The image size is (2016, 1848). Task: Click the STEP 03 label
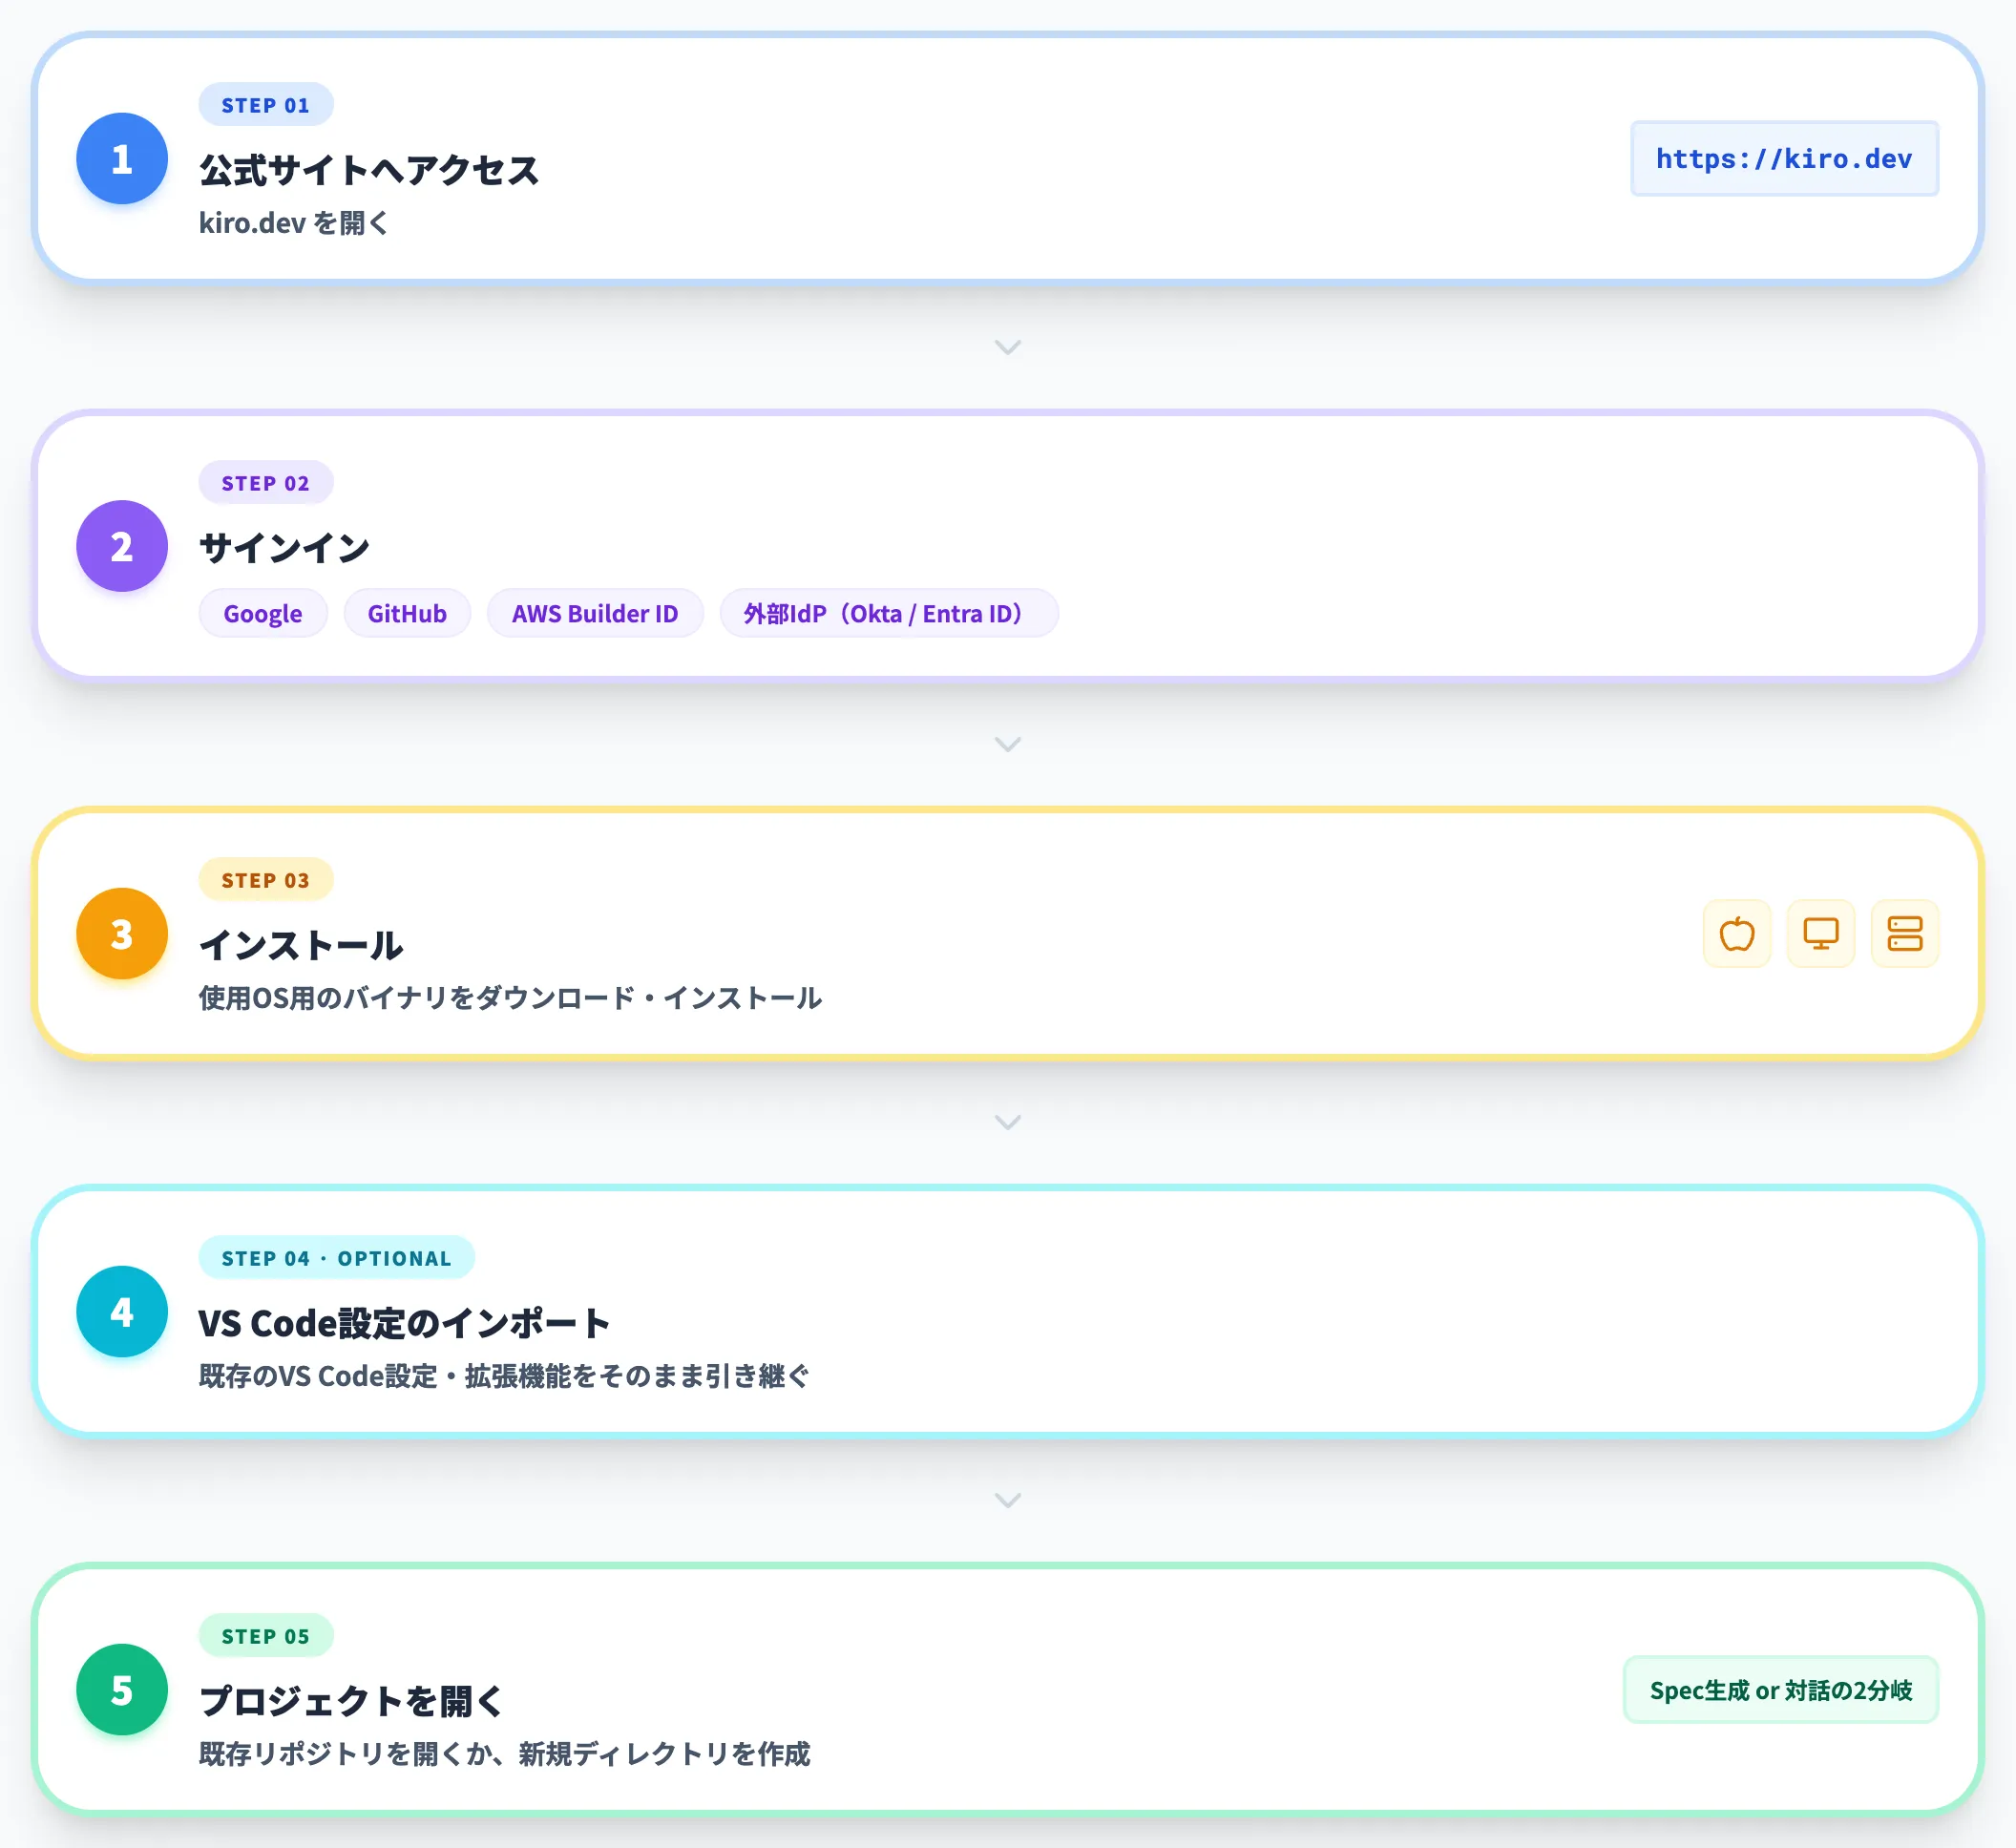point(266,880)
